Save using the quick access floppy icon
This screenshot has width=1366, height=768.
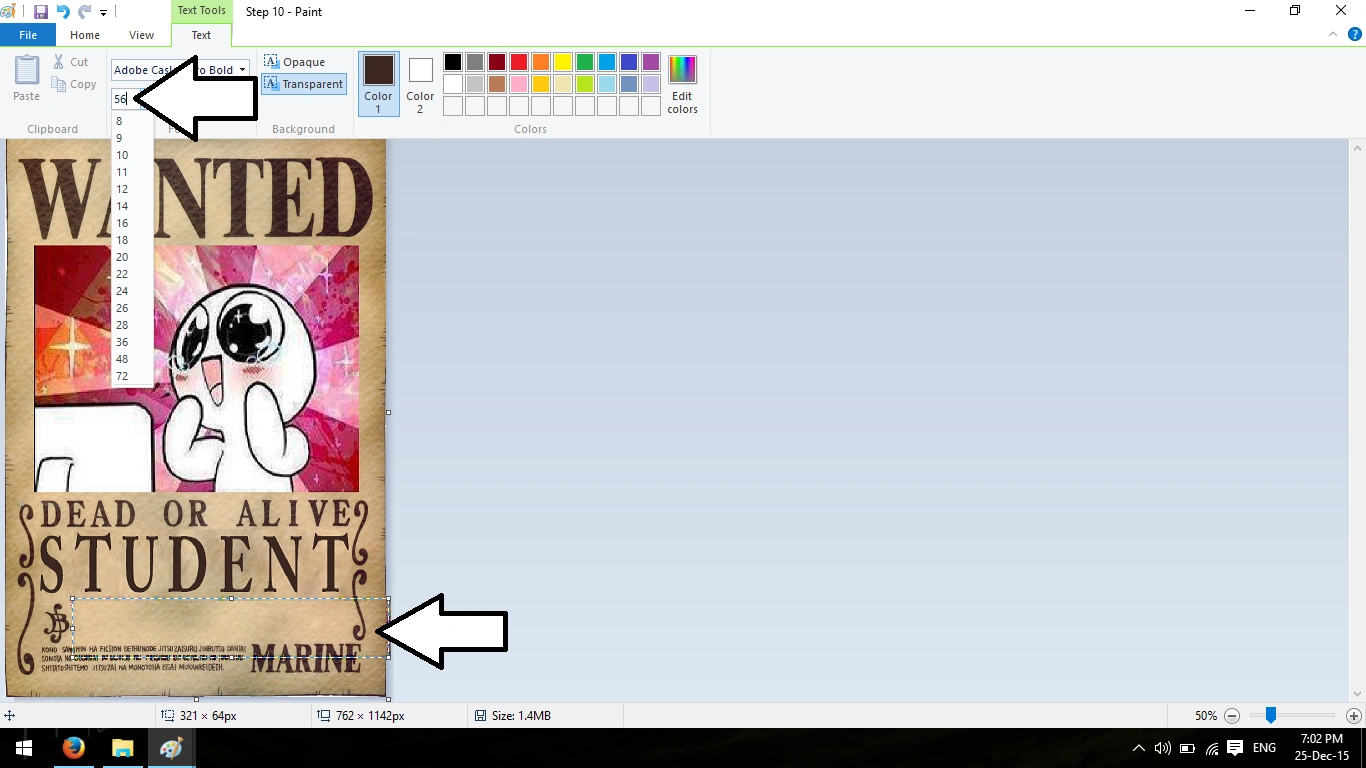tap(41, 12)
